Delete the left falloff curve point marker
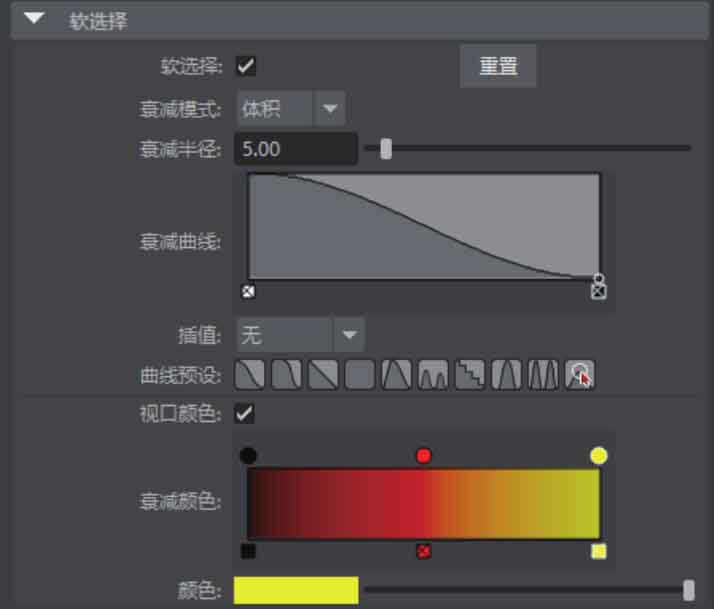 249,292
